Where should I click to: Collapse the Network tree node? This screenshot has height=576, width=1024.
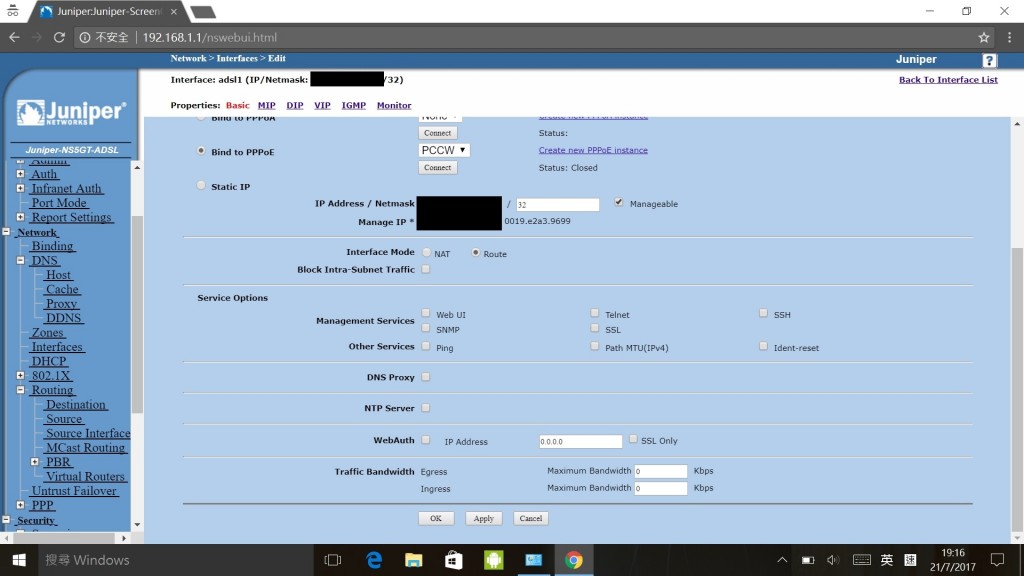pyautogui.click(x=6, y=231)
